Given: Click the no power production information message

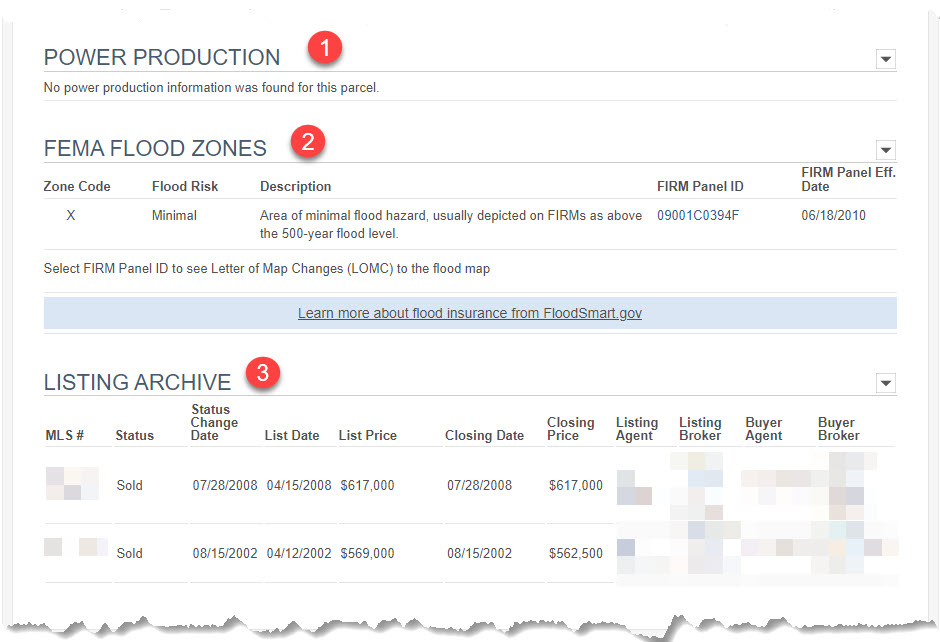Looking at the screenshot, I should pyautogui.click(x=211, y=88).
